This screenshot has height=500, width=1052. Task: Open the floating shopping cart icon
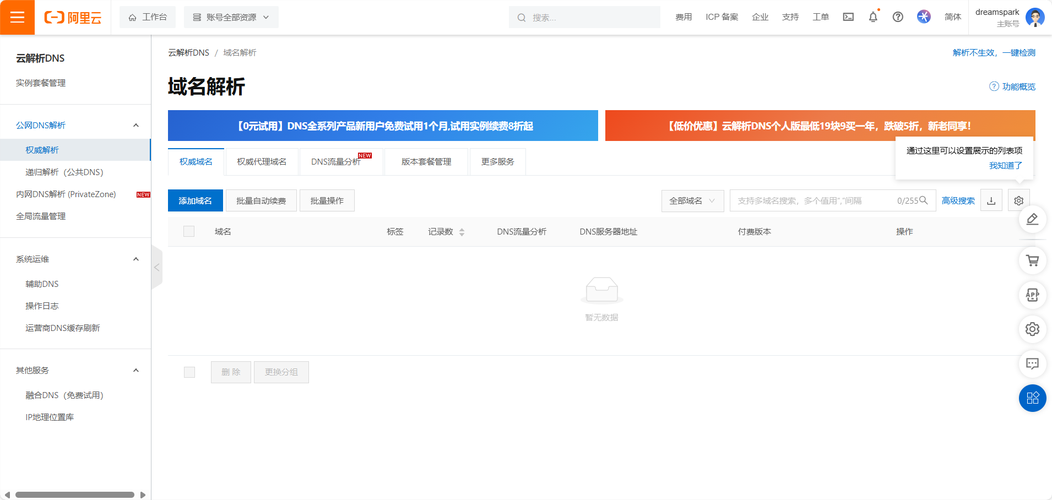pyautogui.click(x=1033, y=260)
